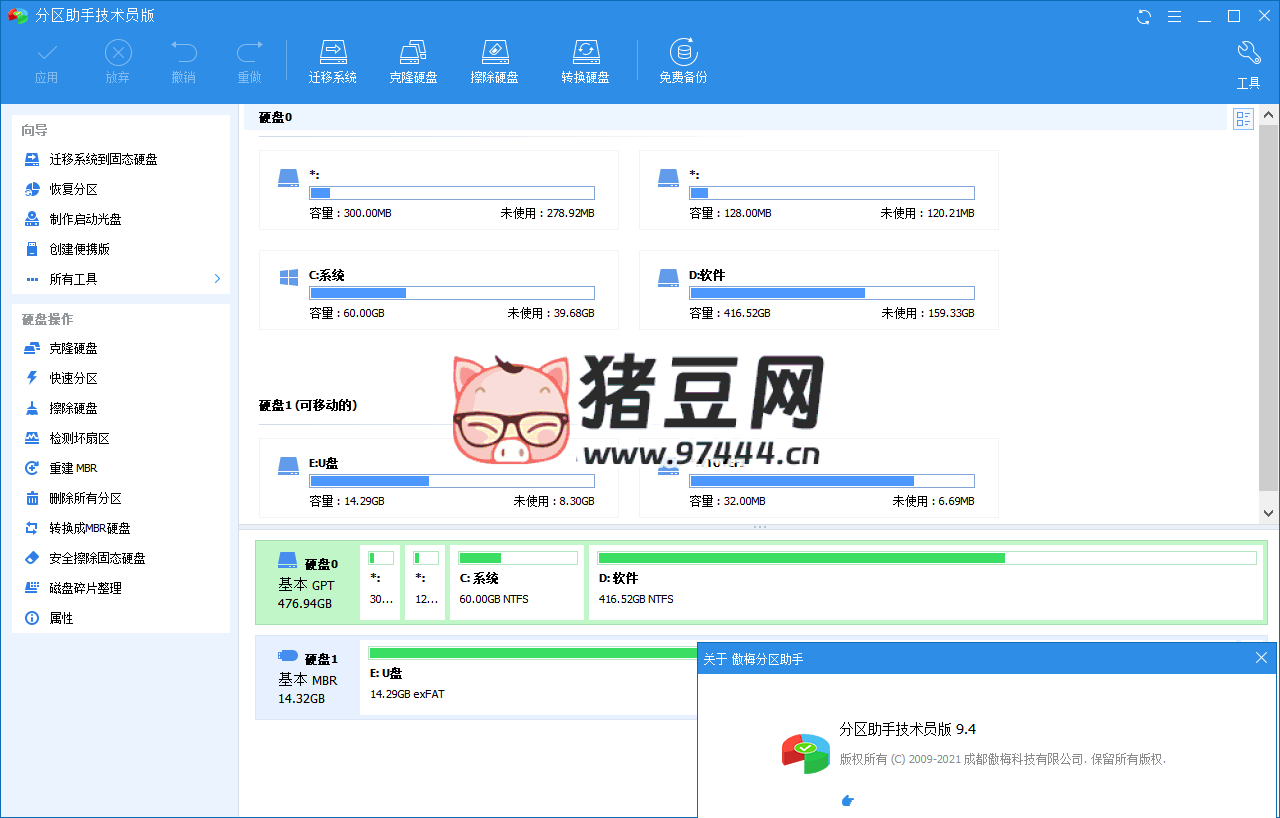
Task: Select the 迁移系统 migrate OS toolbar icon
Action: (333, 60)
